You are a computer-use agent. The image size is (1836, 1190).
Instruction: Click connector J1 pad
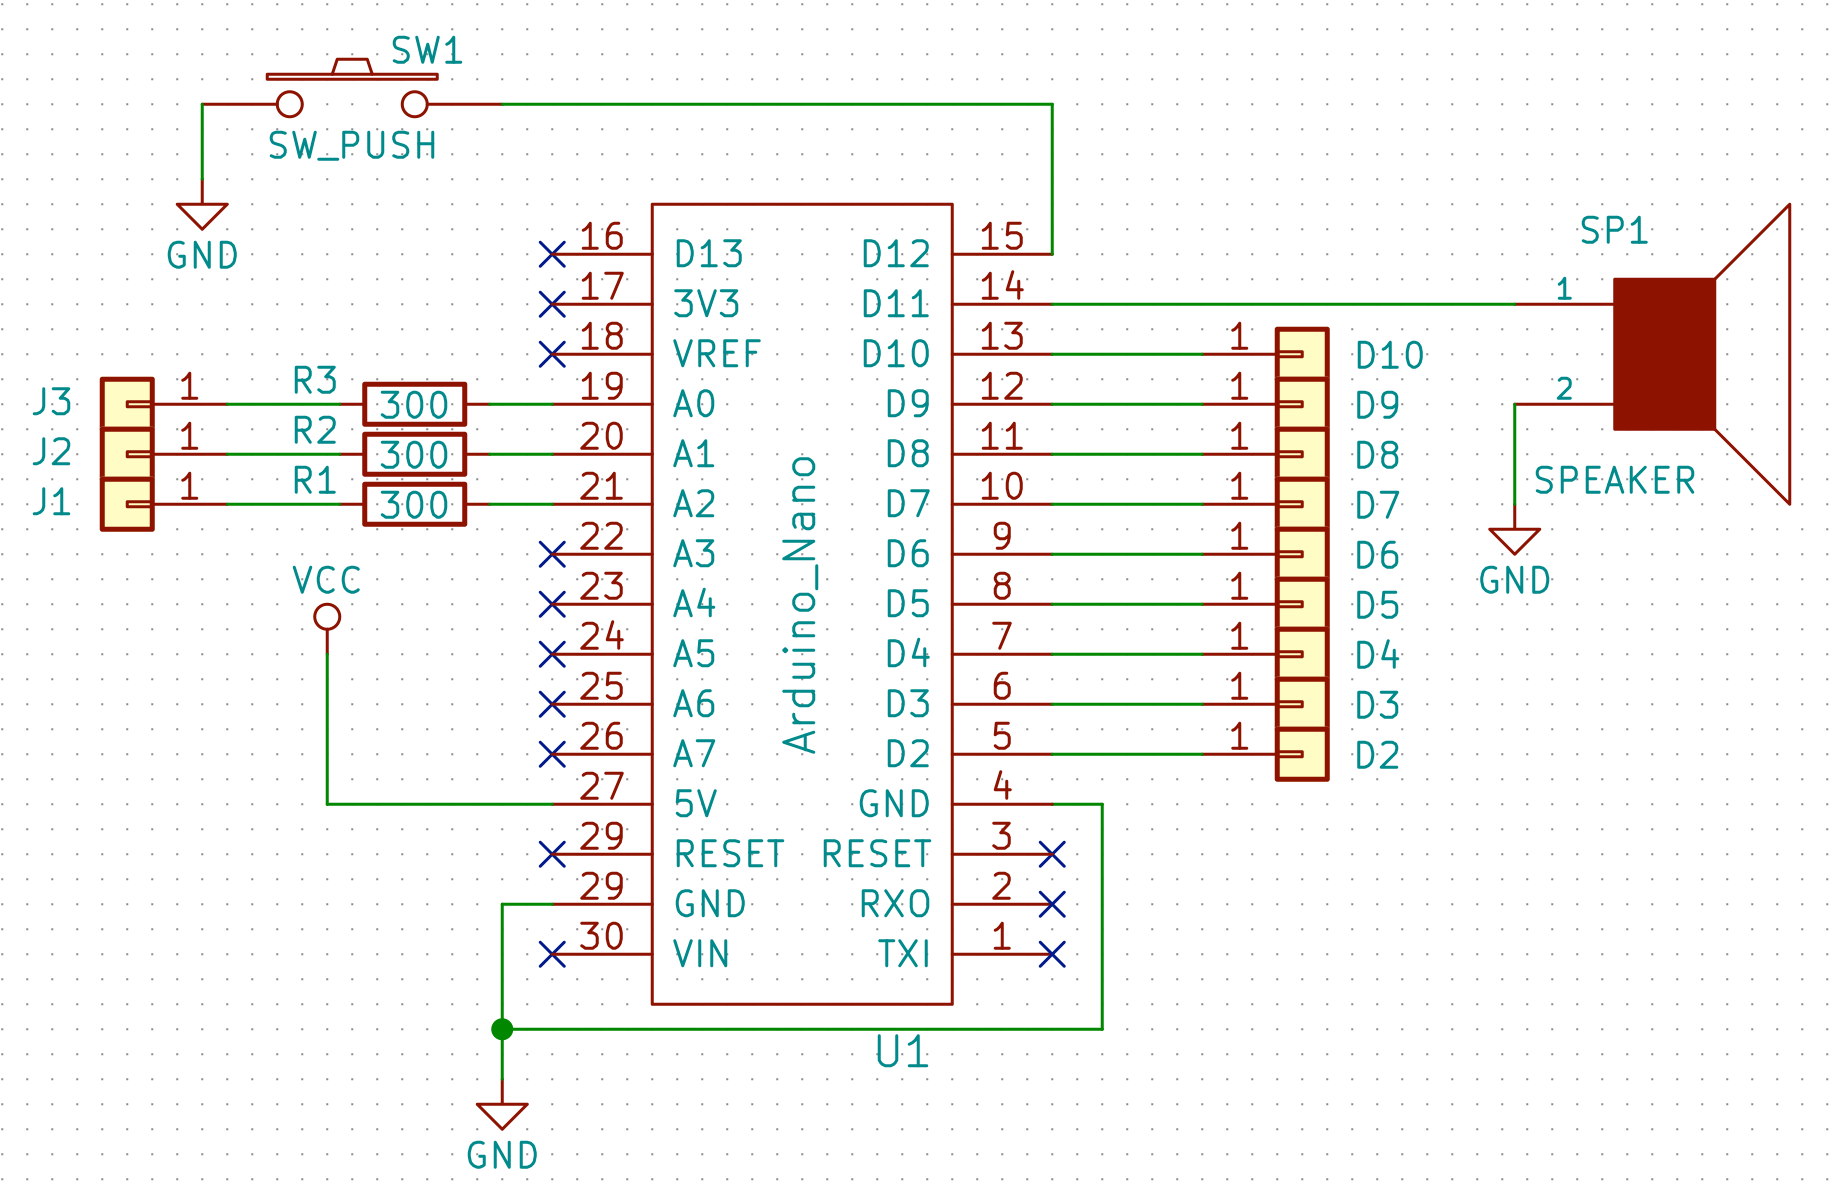click(128, 504)
